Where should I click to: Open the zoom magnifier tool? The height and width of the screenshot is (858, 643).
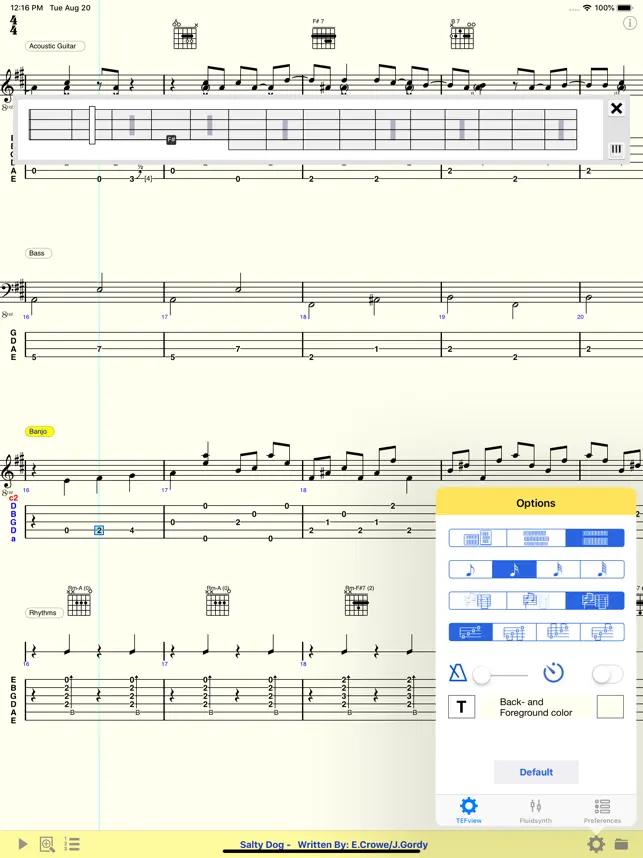(x=48, y=844)
